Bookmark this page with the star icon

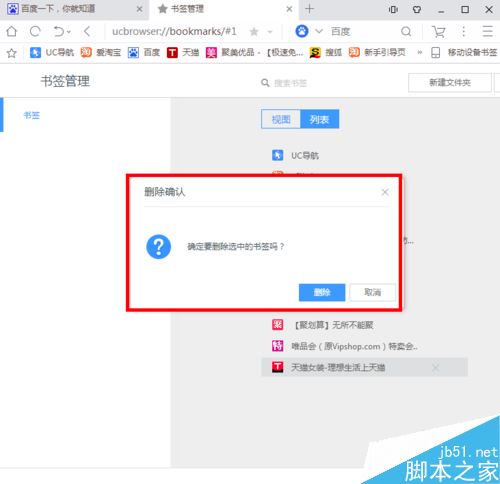(254, 32)
